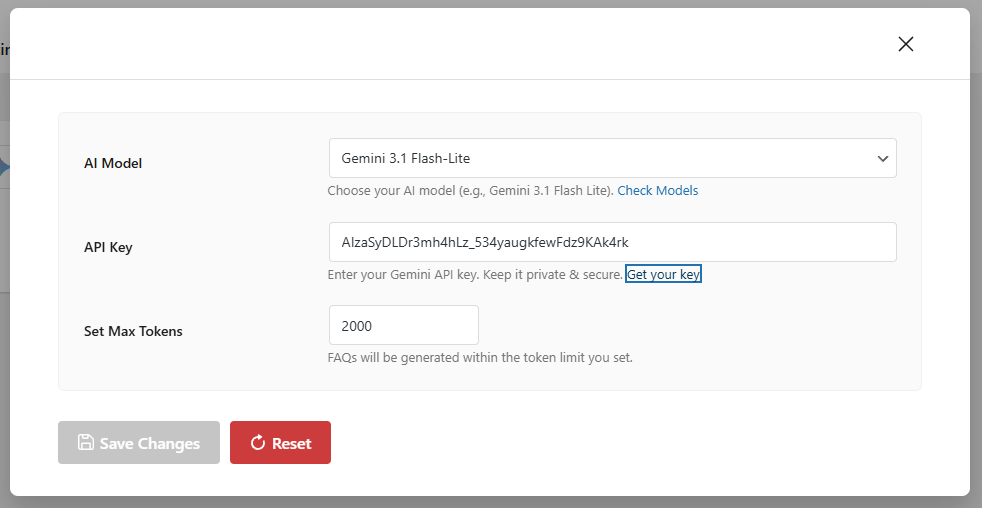This screenshot has width=982, height=508.
Task: Click the Set Max Tokens label
Action: tap(133, 331)
